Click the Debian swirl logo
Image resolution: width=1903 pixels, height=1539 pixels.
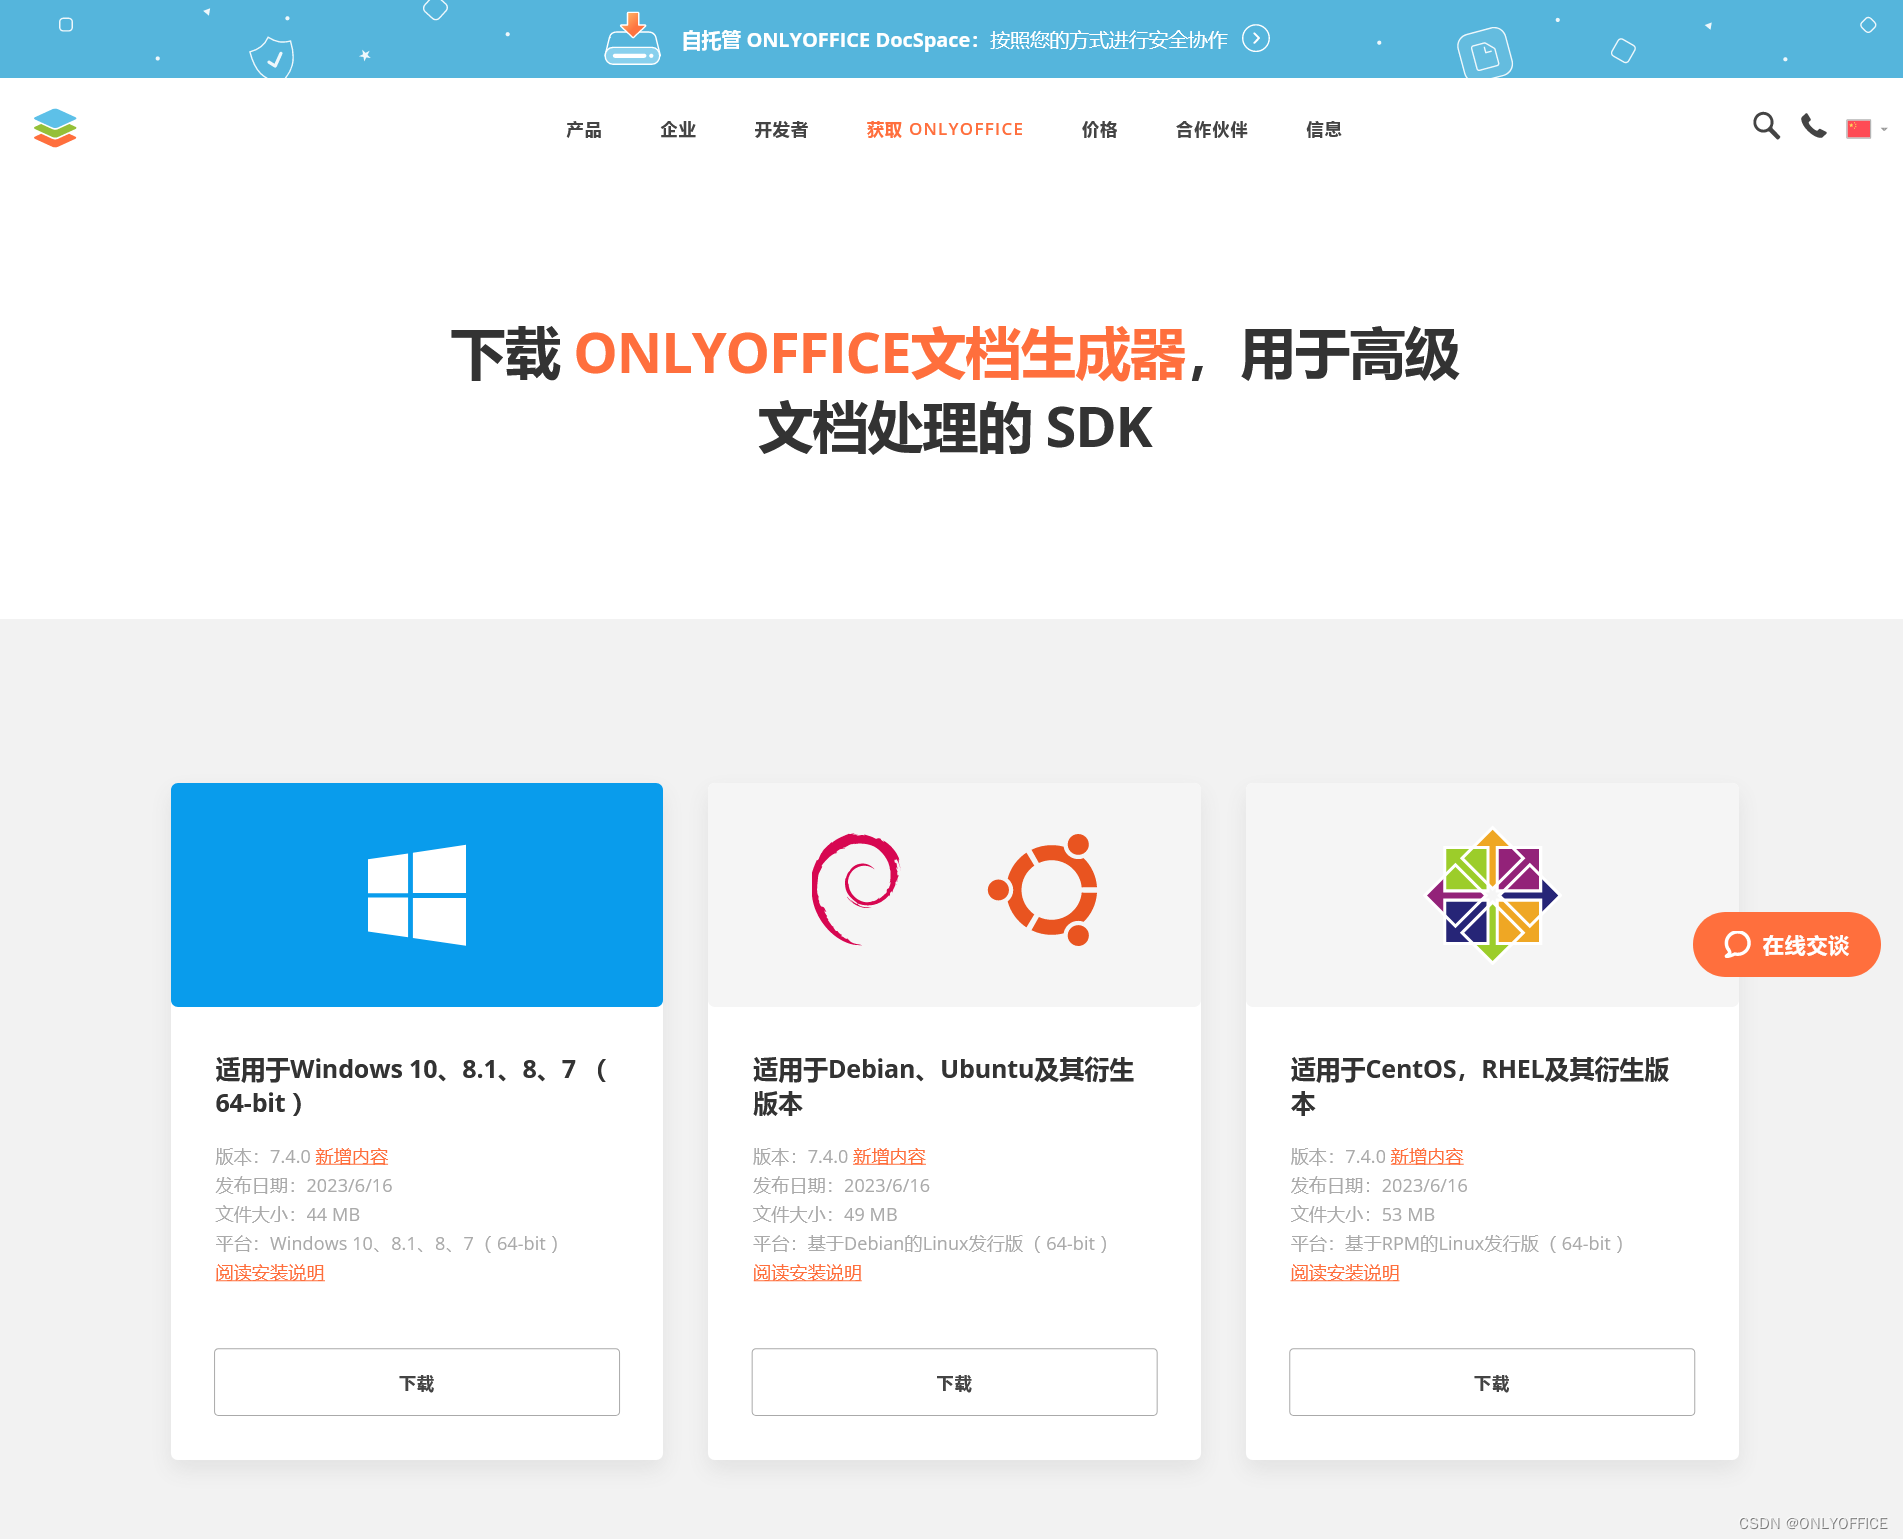855,889
